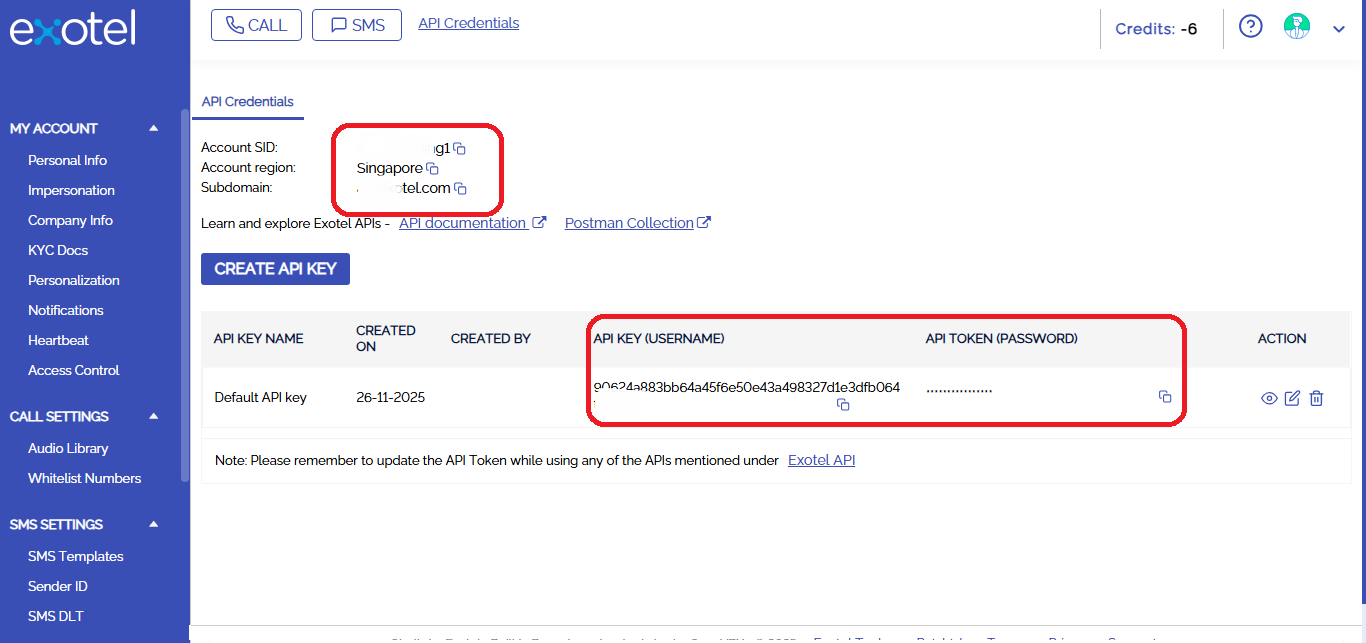The width and height of the screenshot is (1366, 643).
Task: Open Impersonation in sidebar
Action: point(71,190)
